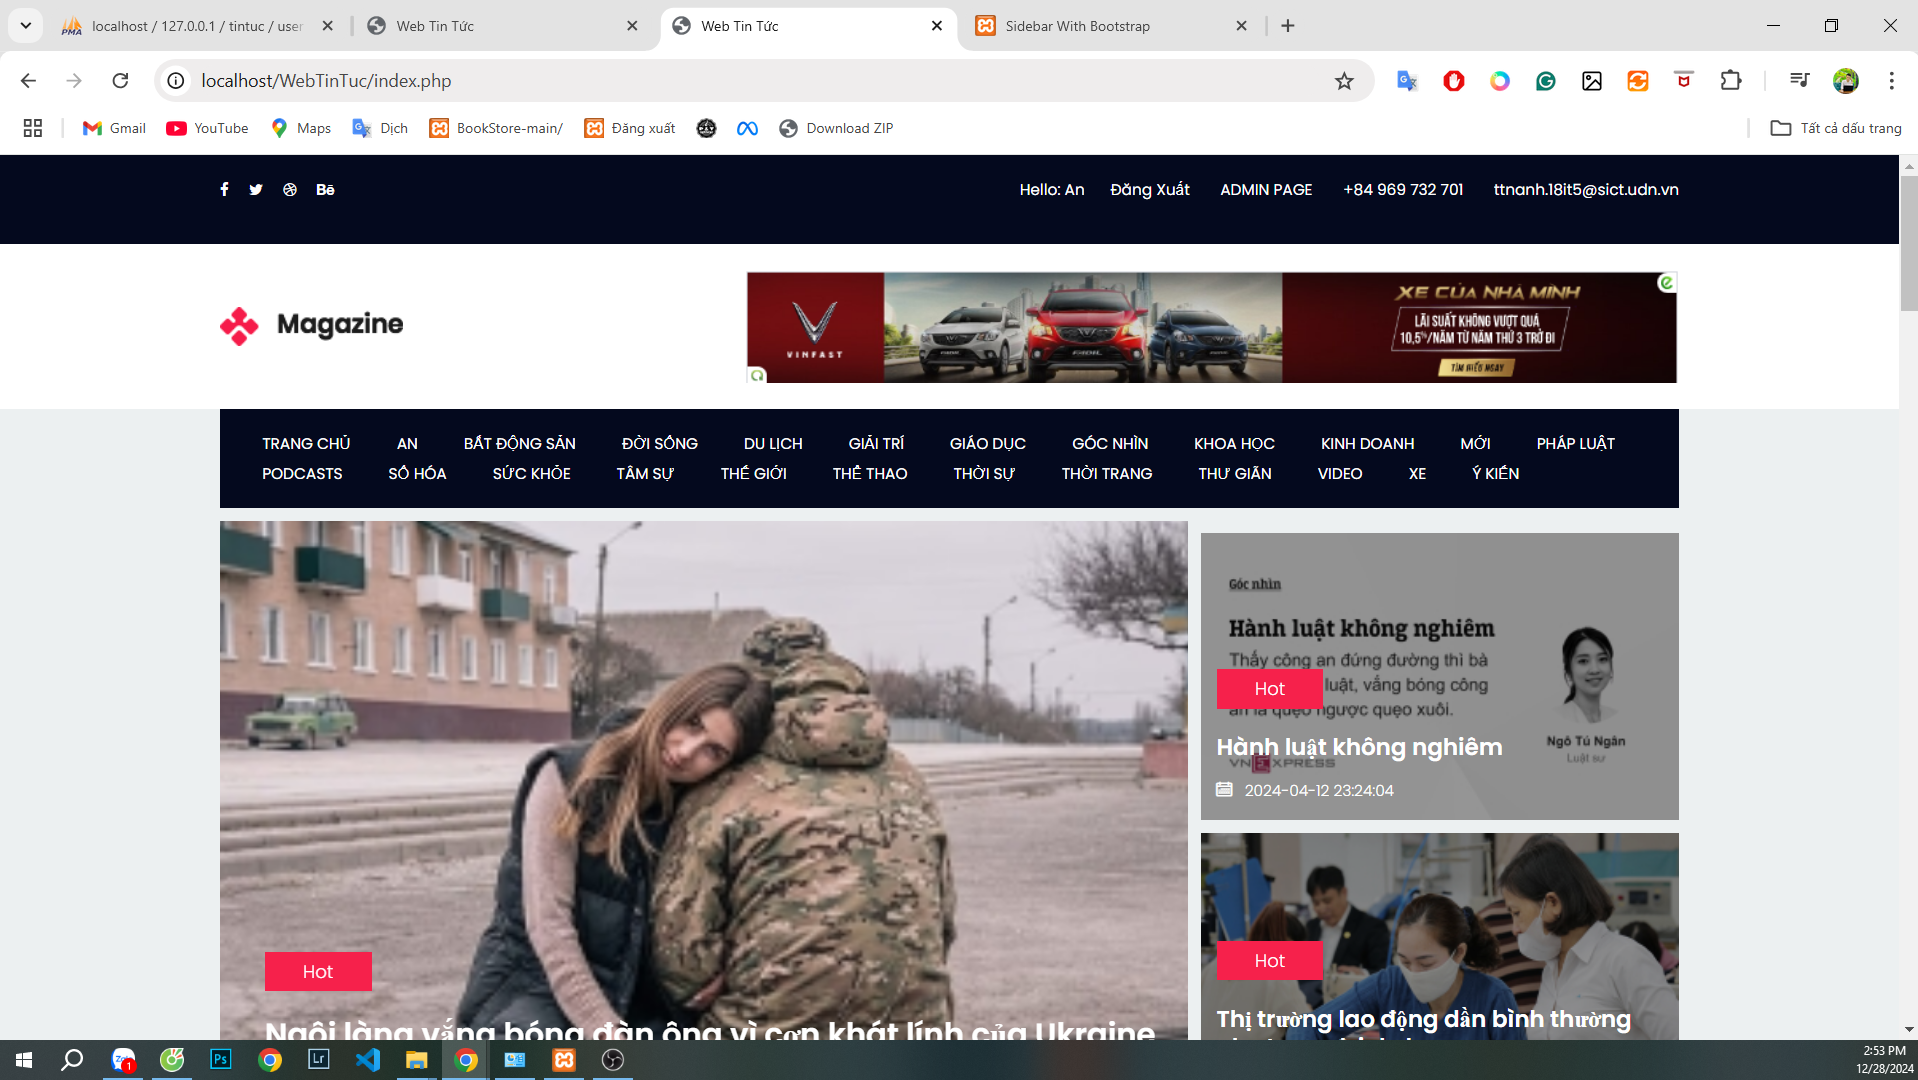Open the Meta bookmark icon
1918x1080 pixels.
pyautogui.click(x=747, y=128)
